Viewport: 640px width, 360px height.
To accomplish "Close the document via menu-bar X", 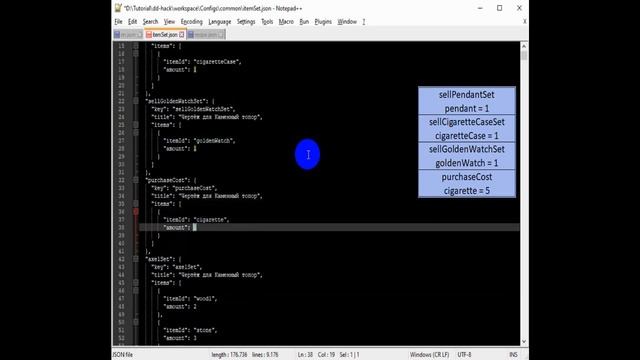I will (524, 21).
